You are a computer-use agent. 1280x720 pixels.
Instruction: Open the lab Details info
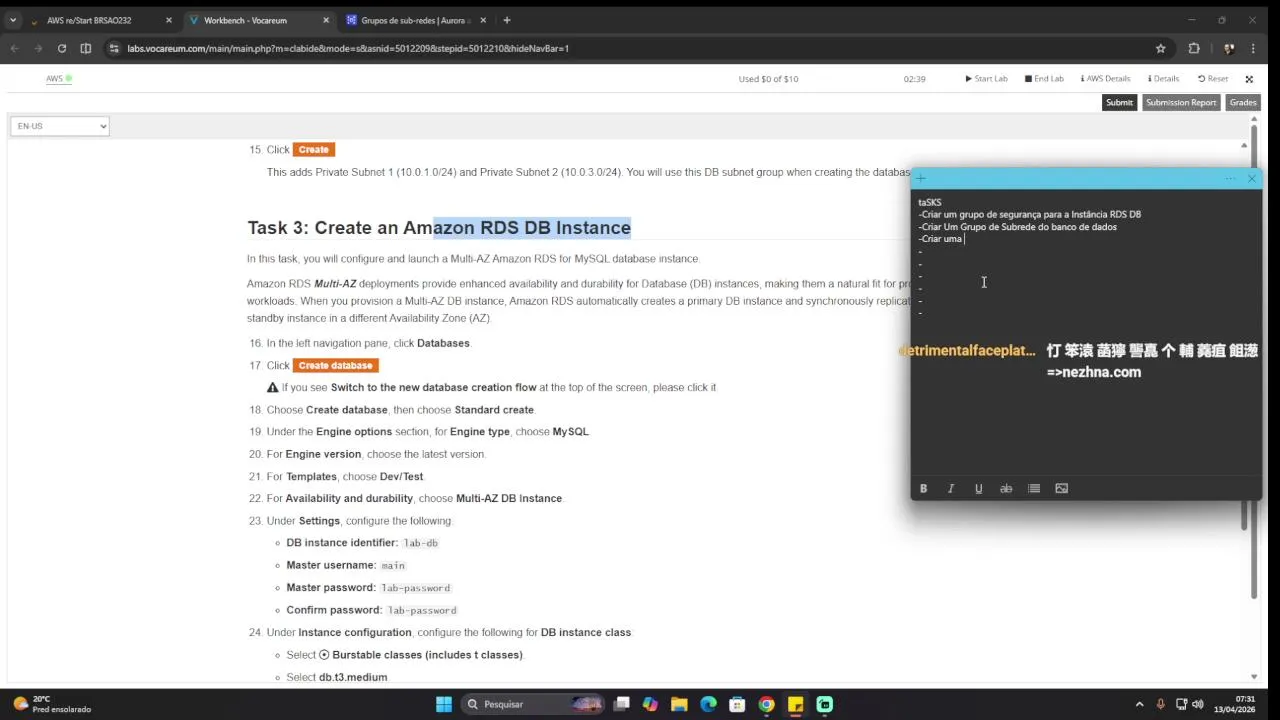click(1163, 78)
